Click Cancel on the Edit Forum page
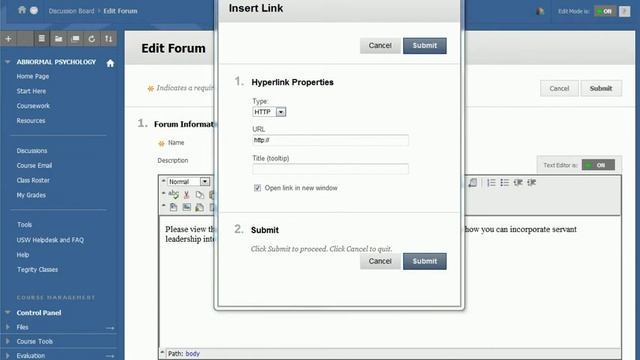 tap(559, 89)
